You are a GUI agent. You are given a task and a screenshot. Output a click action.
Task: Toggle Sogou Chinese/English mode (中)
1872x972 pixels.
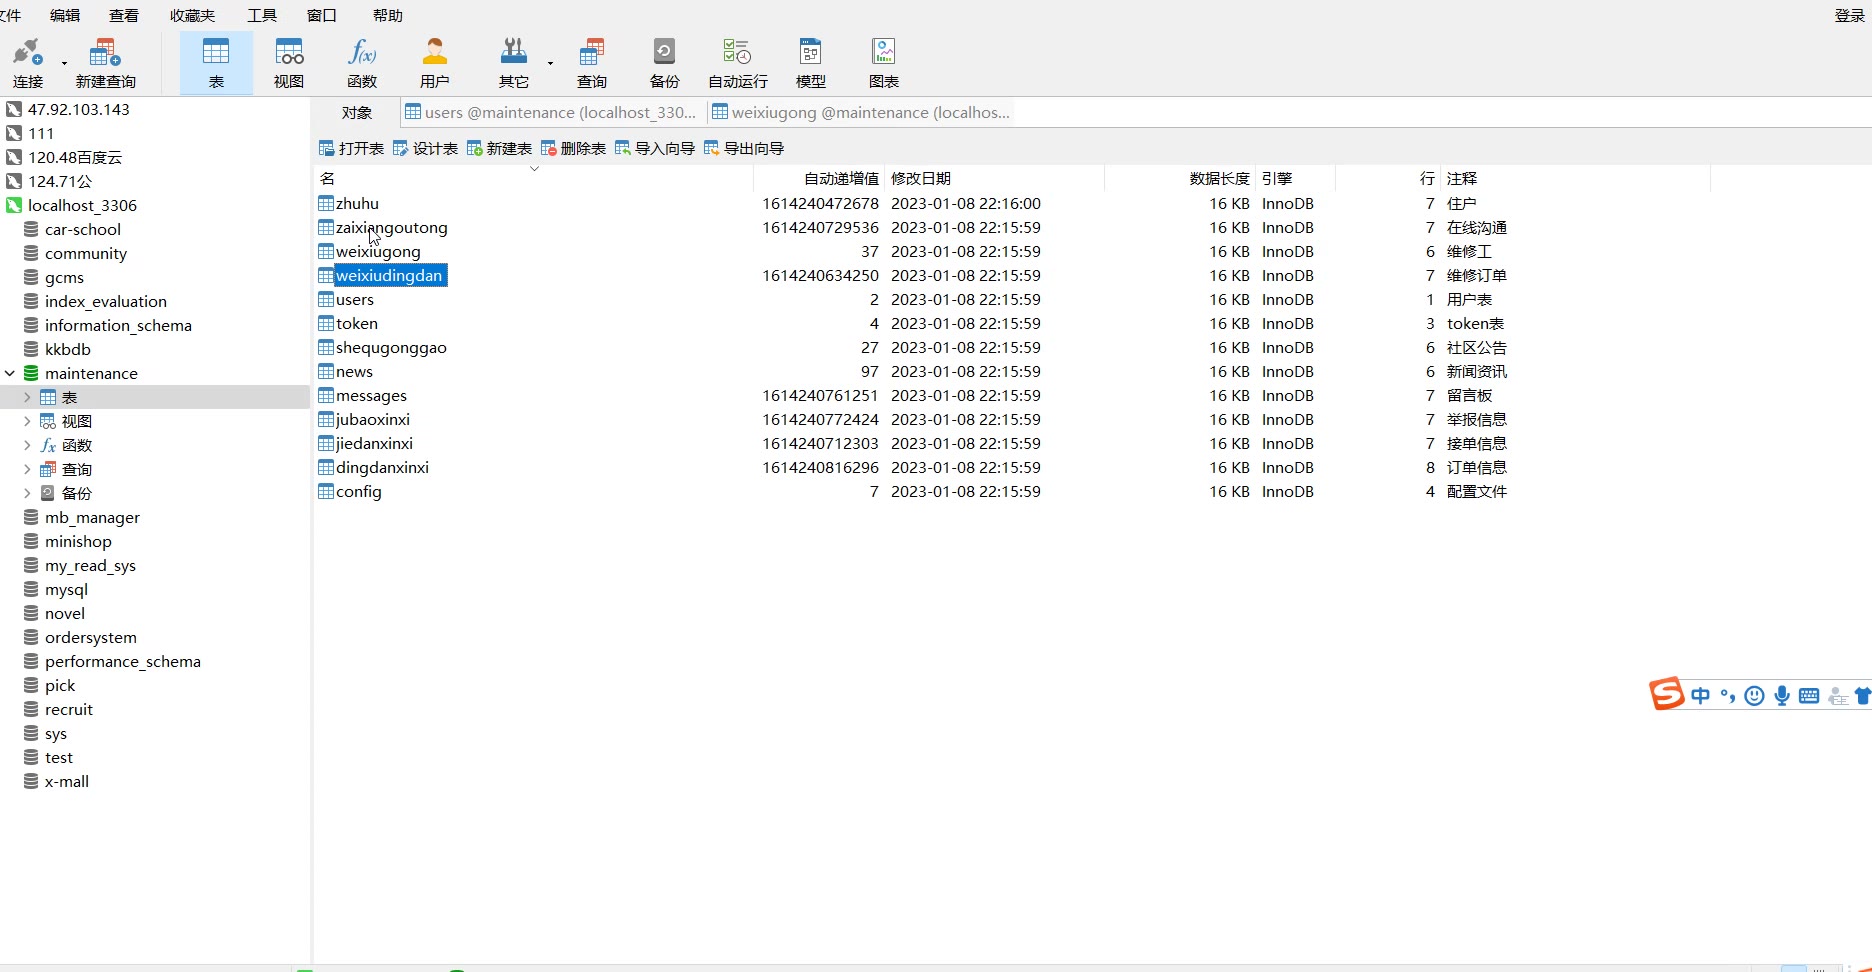click(x=1701, y=696)
